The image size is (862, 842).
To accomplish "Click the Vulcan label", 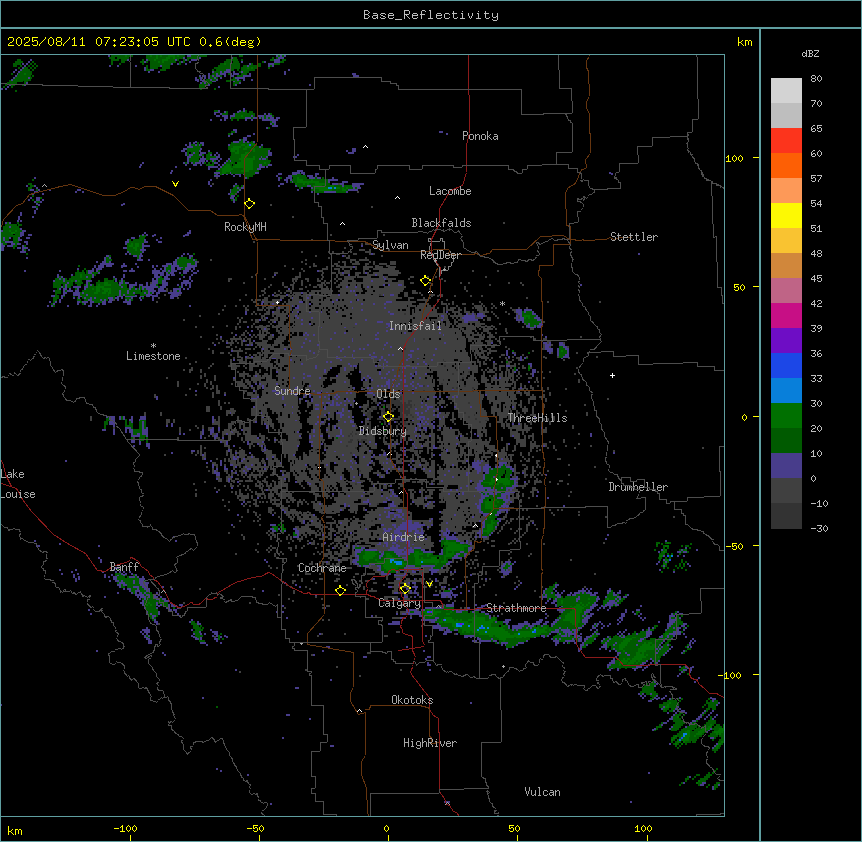I will tap(543, 792).
